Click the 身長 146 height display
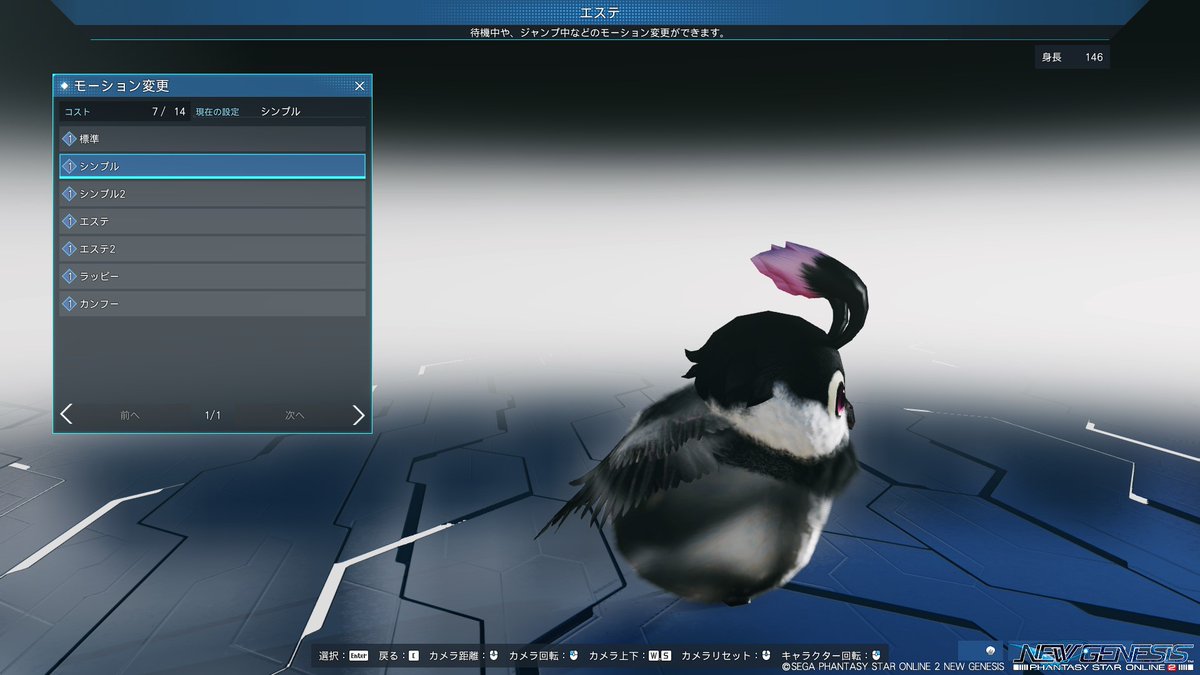 [1072, 57]
